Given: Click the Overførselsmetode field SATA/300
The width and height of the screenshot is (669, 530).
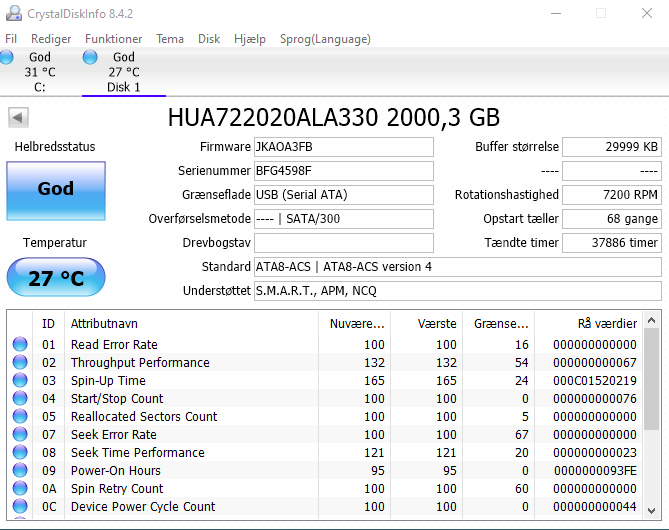Looking at the screenshot, I should pos(344,218).
